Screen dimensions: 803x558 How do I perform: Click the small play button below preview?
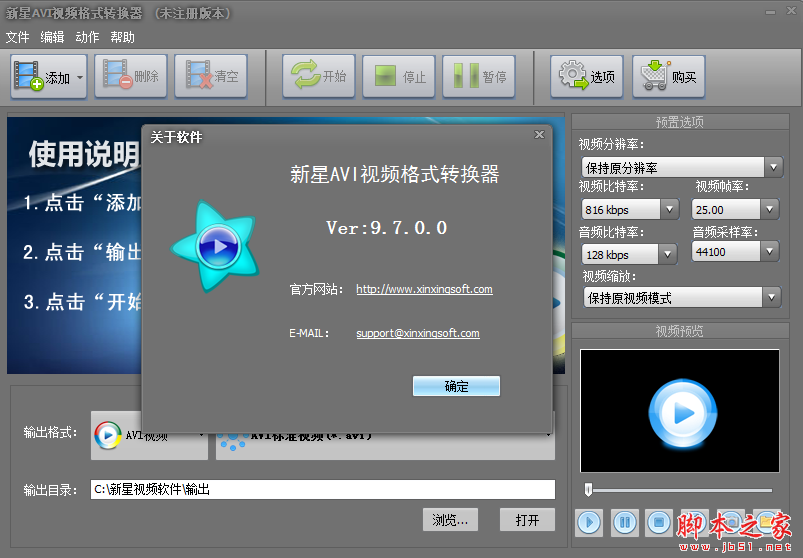(589, 523)
